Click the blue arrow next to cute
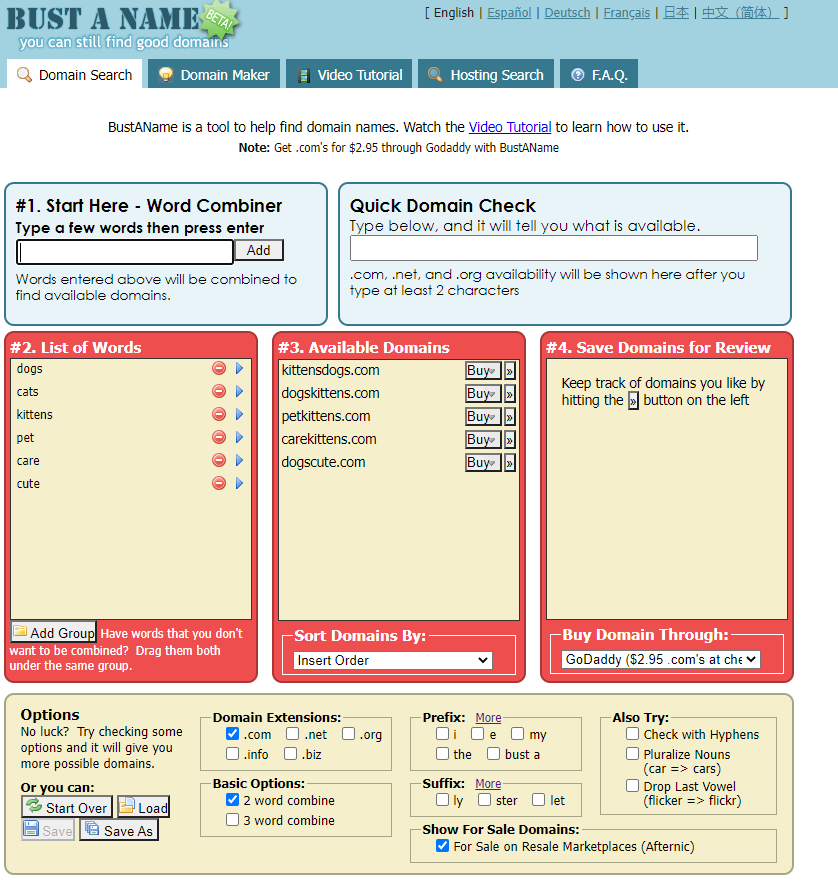The height and width of the screenshot is (886, 838). click(239, 483)
